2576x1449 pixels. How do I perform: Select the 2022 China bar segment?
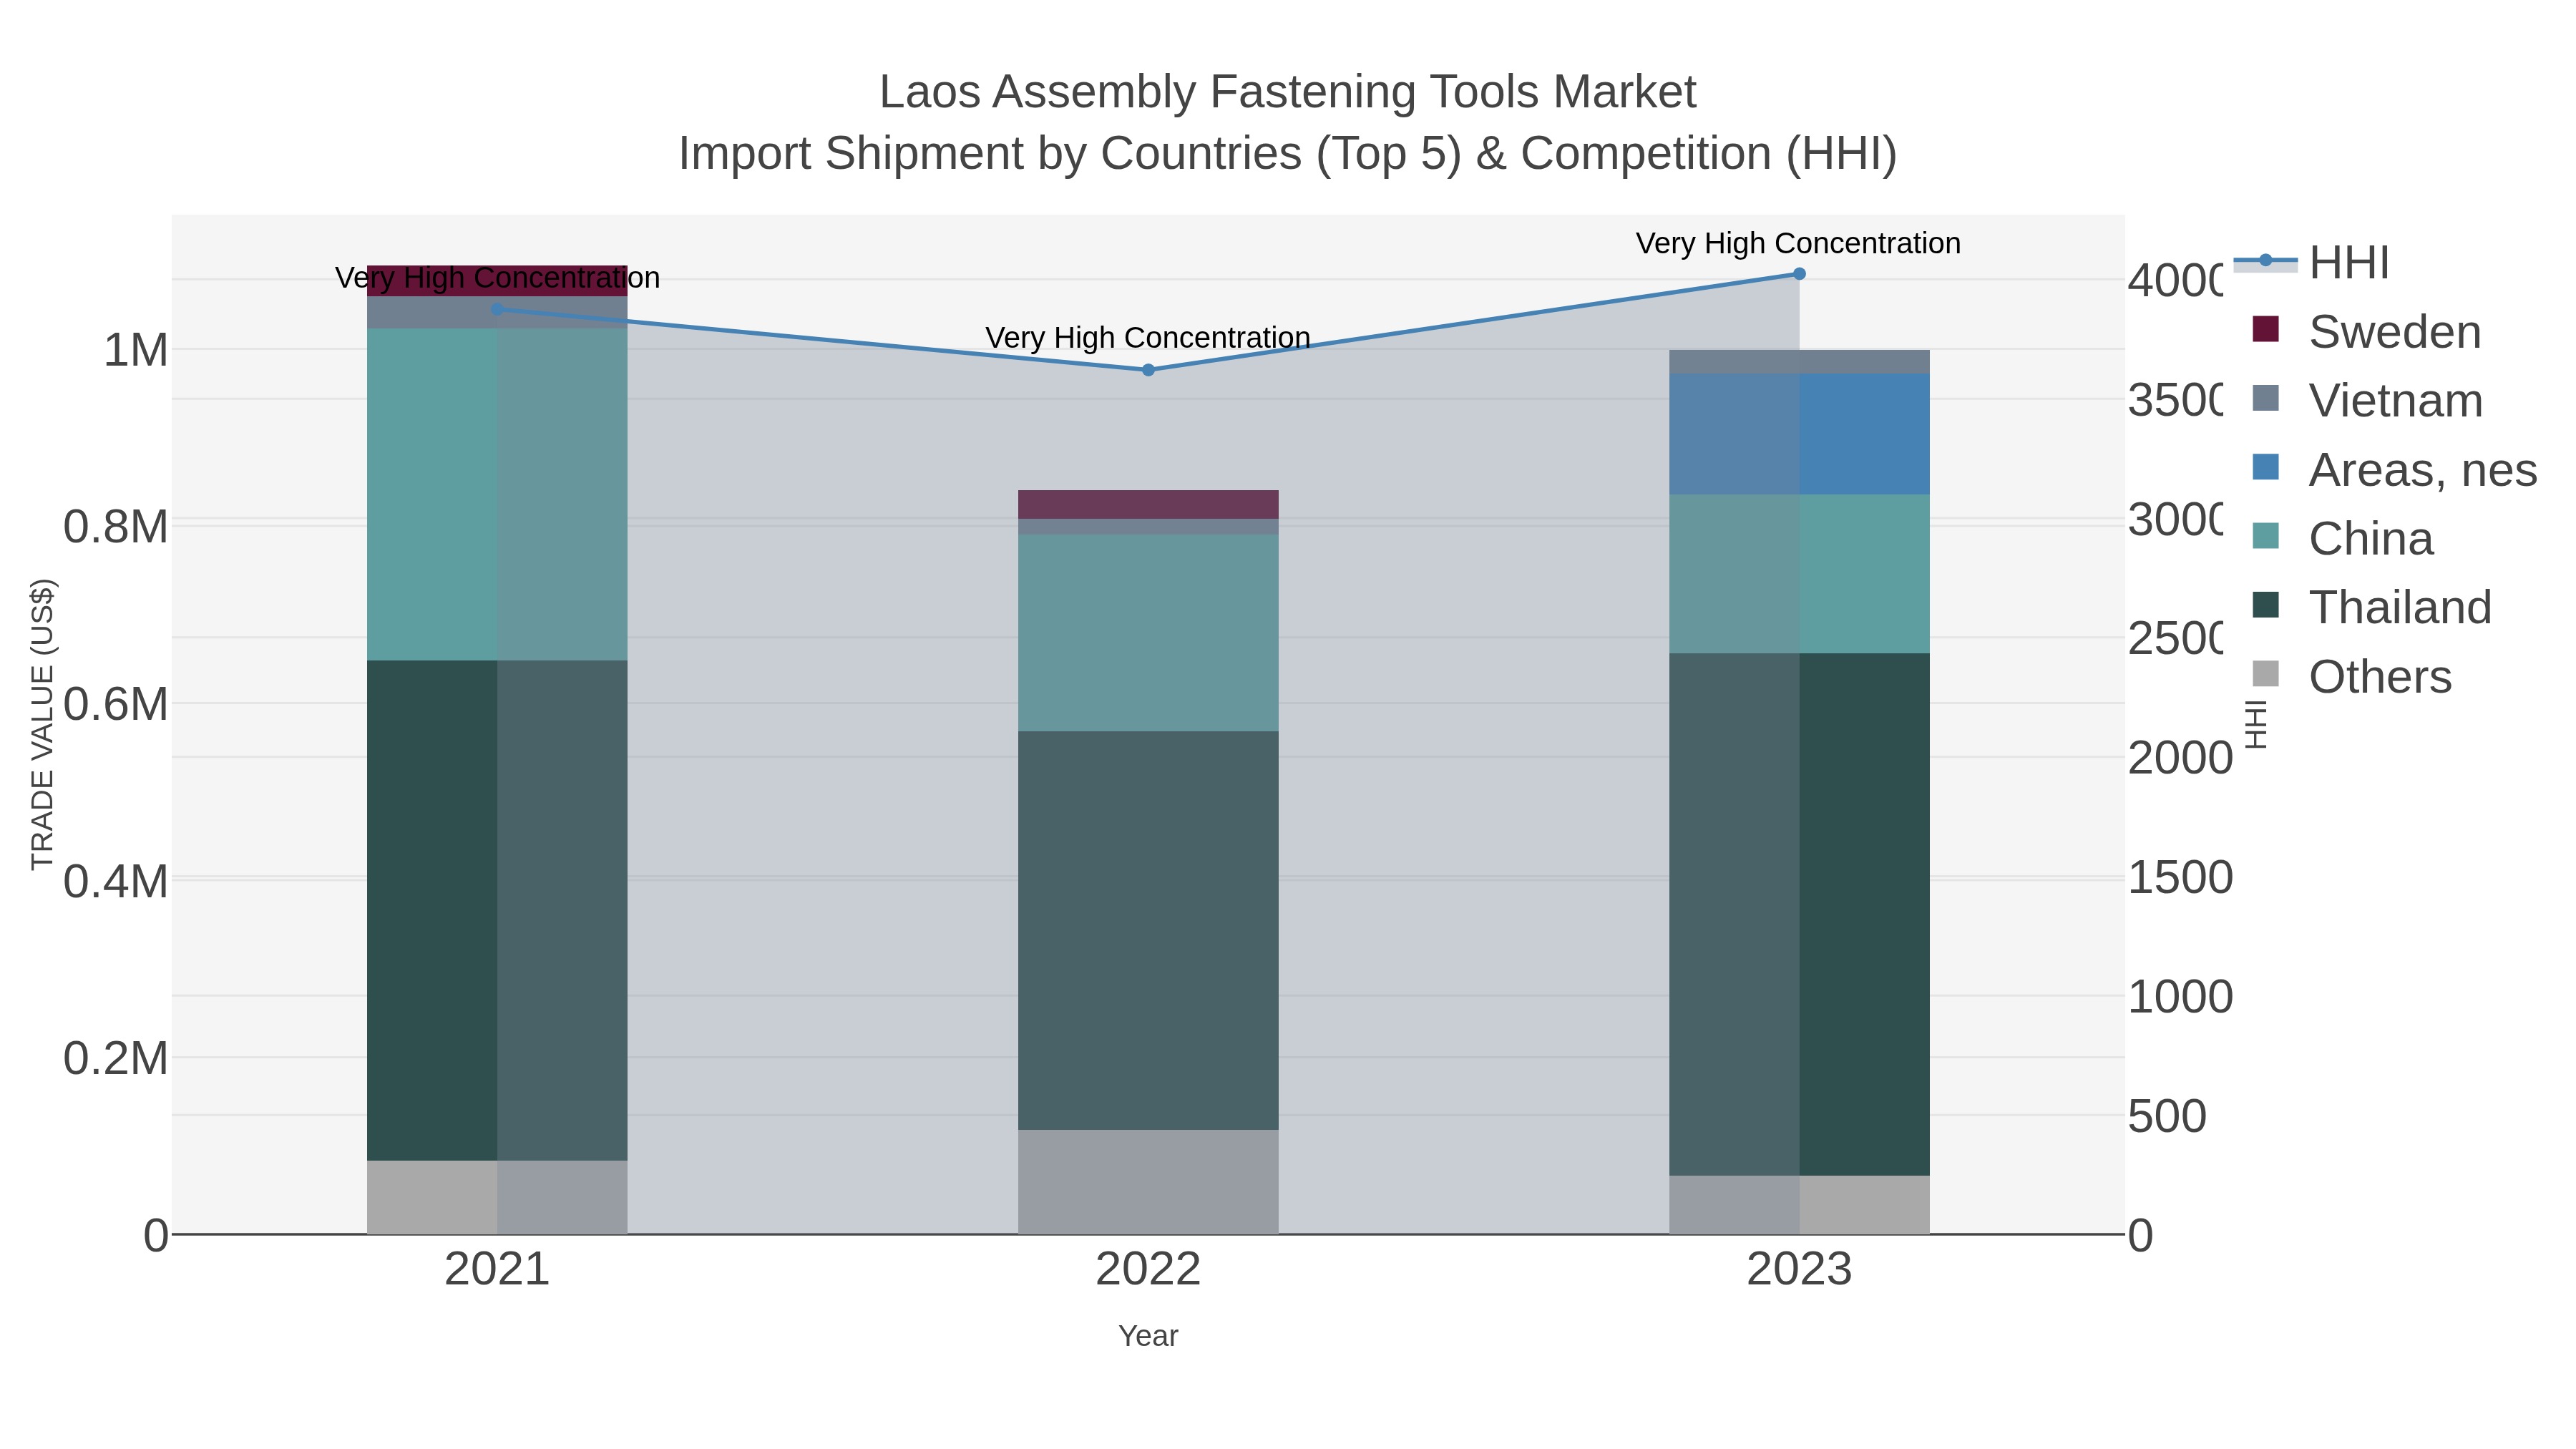[1148, 632]
